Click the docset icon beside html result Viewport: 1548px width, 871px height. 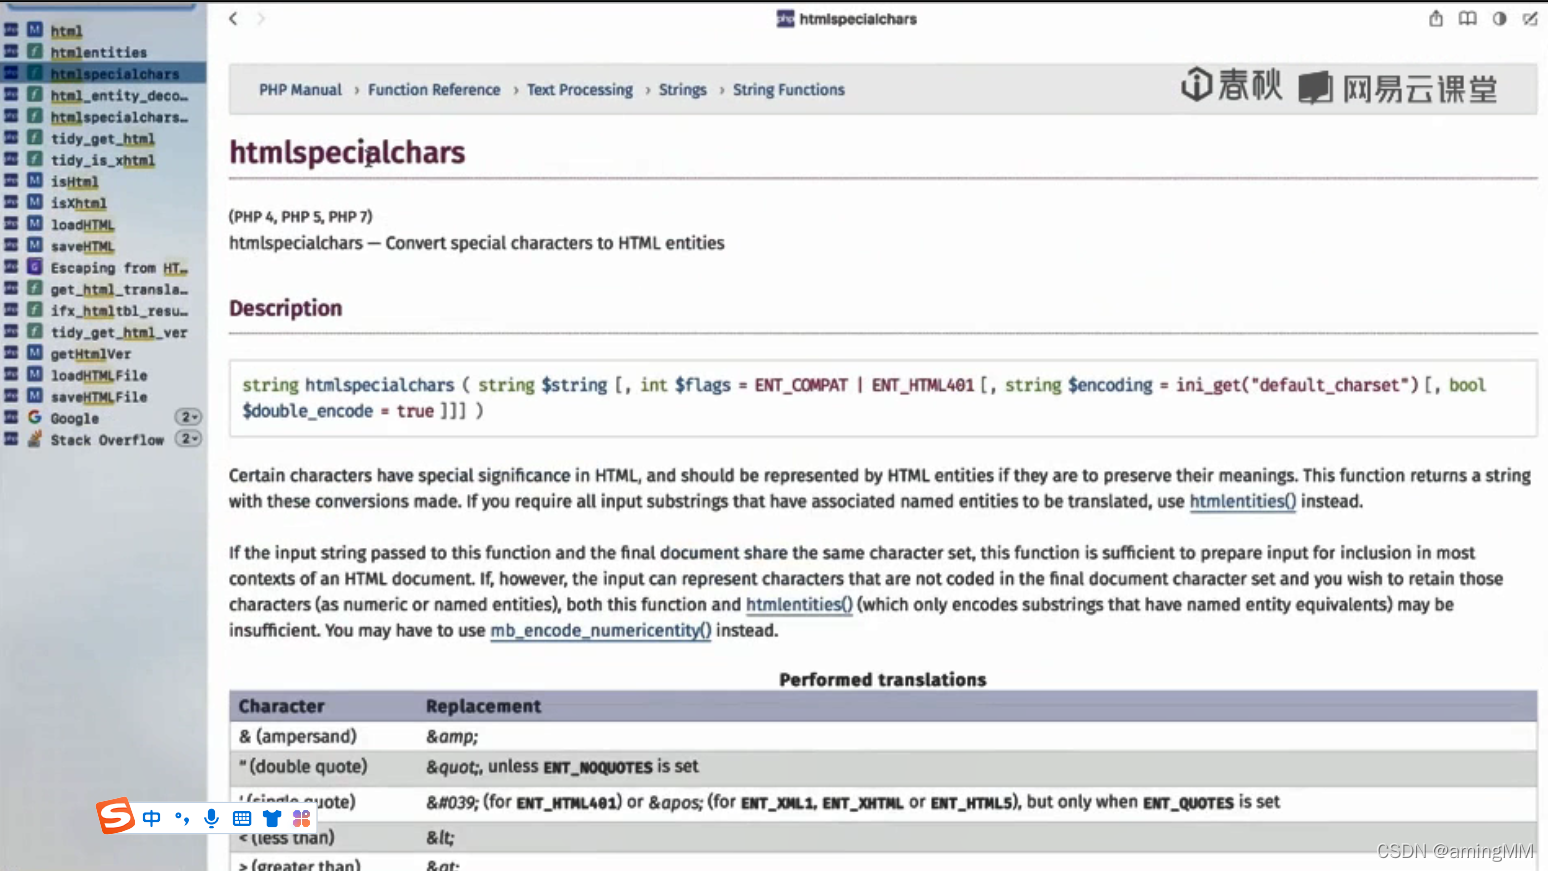tap(11, 31)
